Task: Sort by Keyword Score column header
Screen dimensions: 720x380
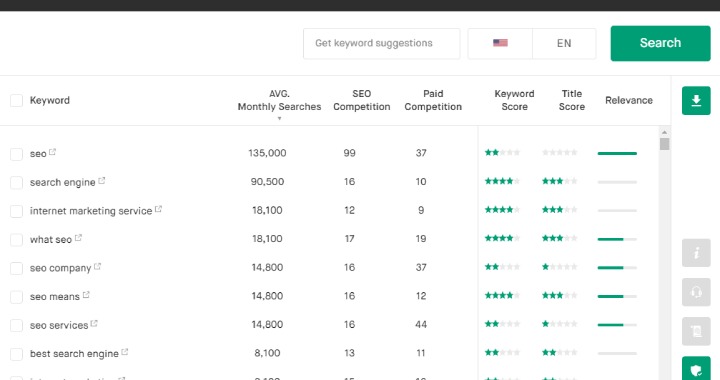Action: (x=514, y=100)
